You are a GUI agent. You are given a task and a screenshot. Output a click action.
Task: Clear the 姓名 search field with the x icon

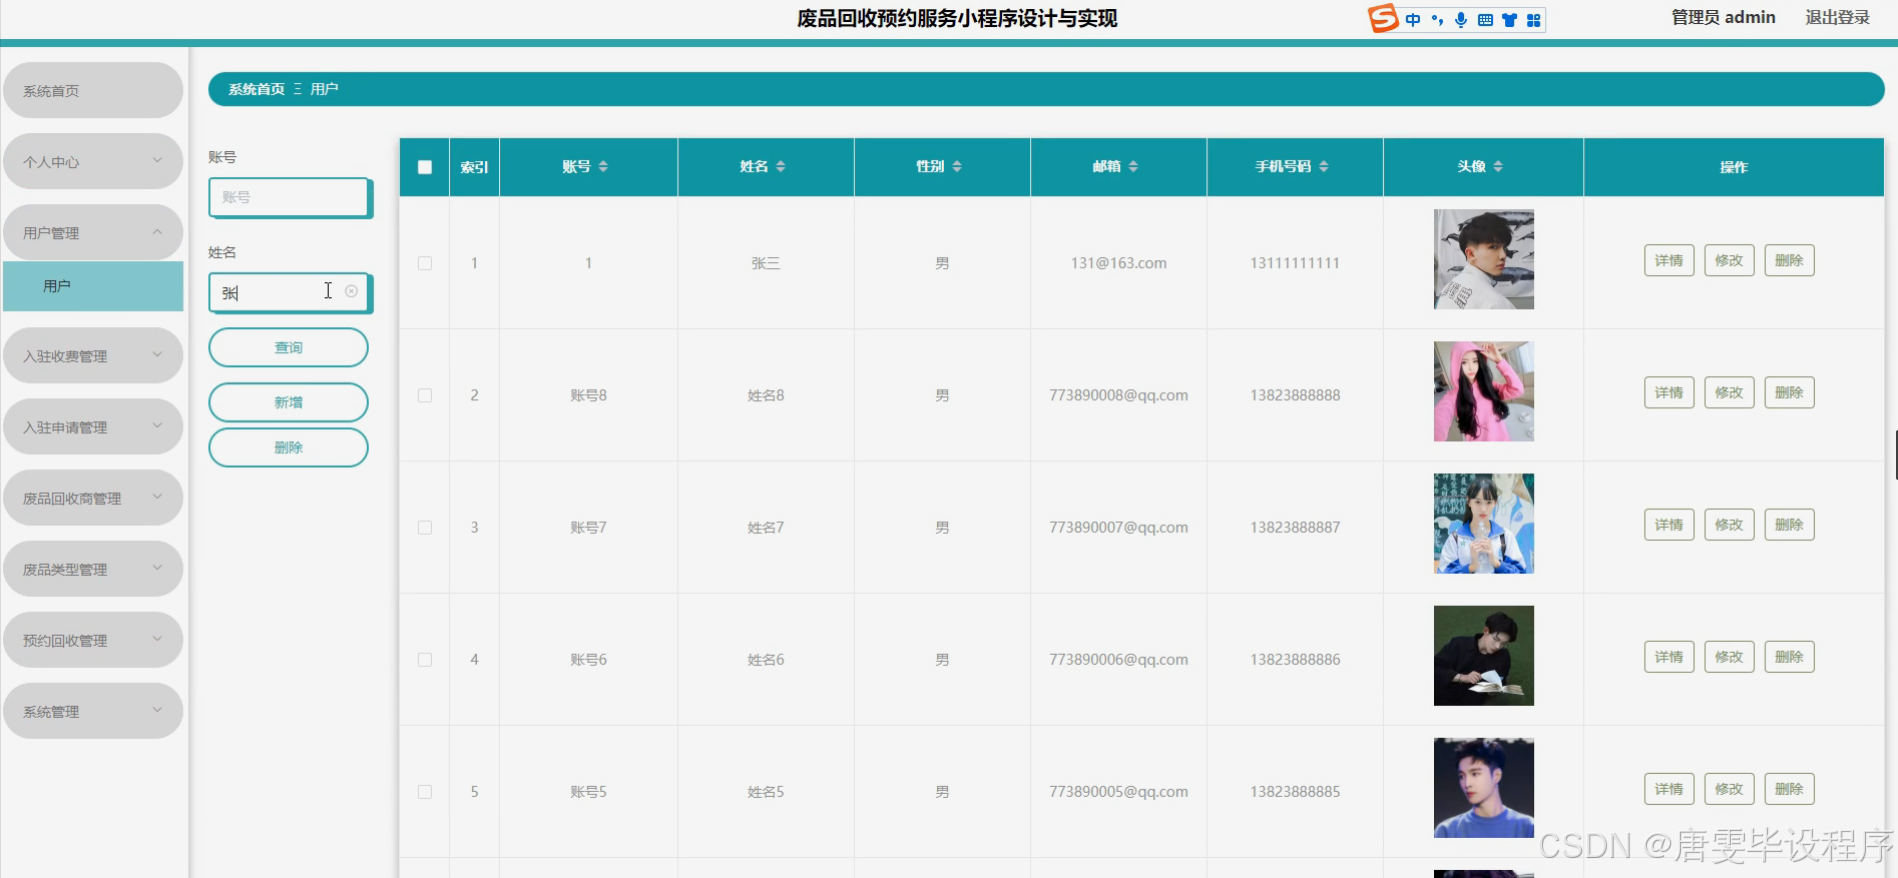[x=351, y=291]
